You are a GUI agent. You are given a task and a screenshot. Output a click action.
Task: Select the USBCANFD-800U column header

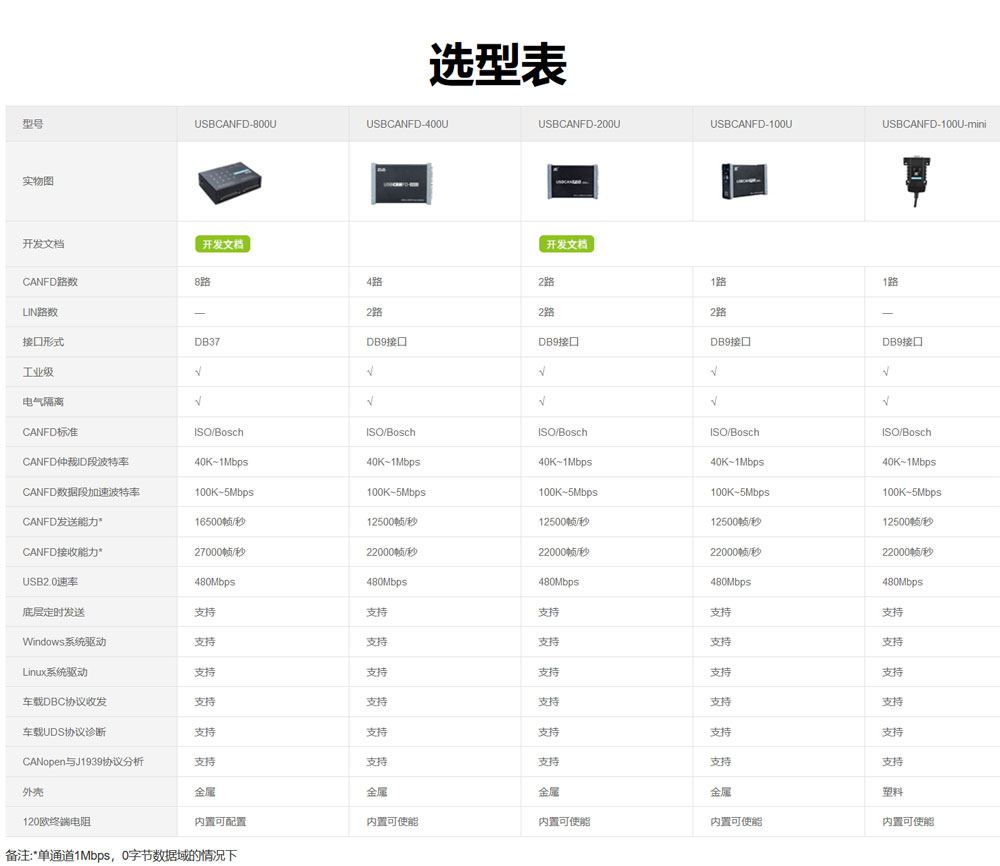click(x=235, y=124)
